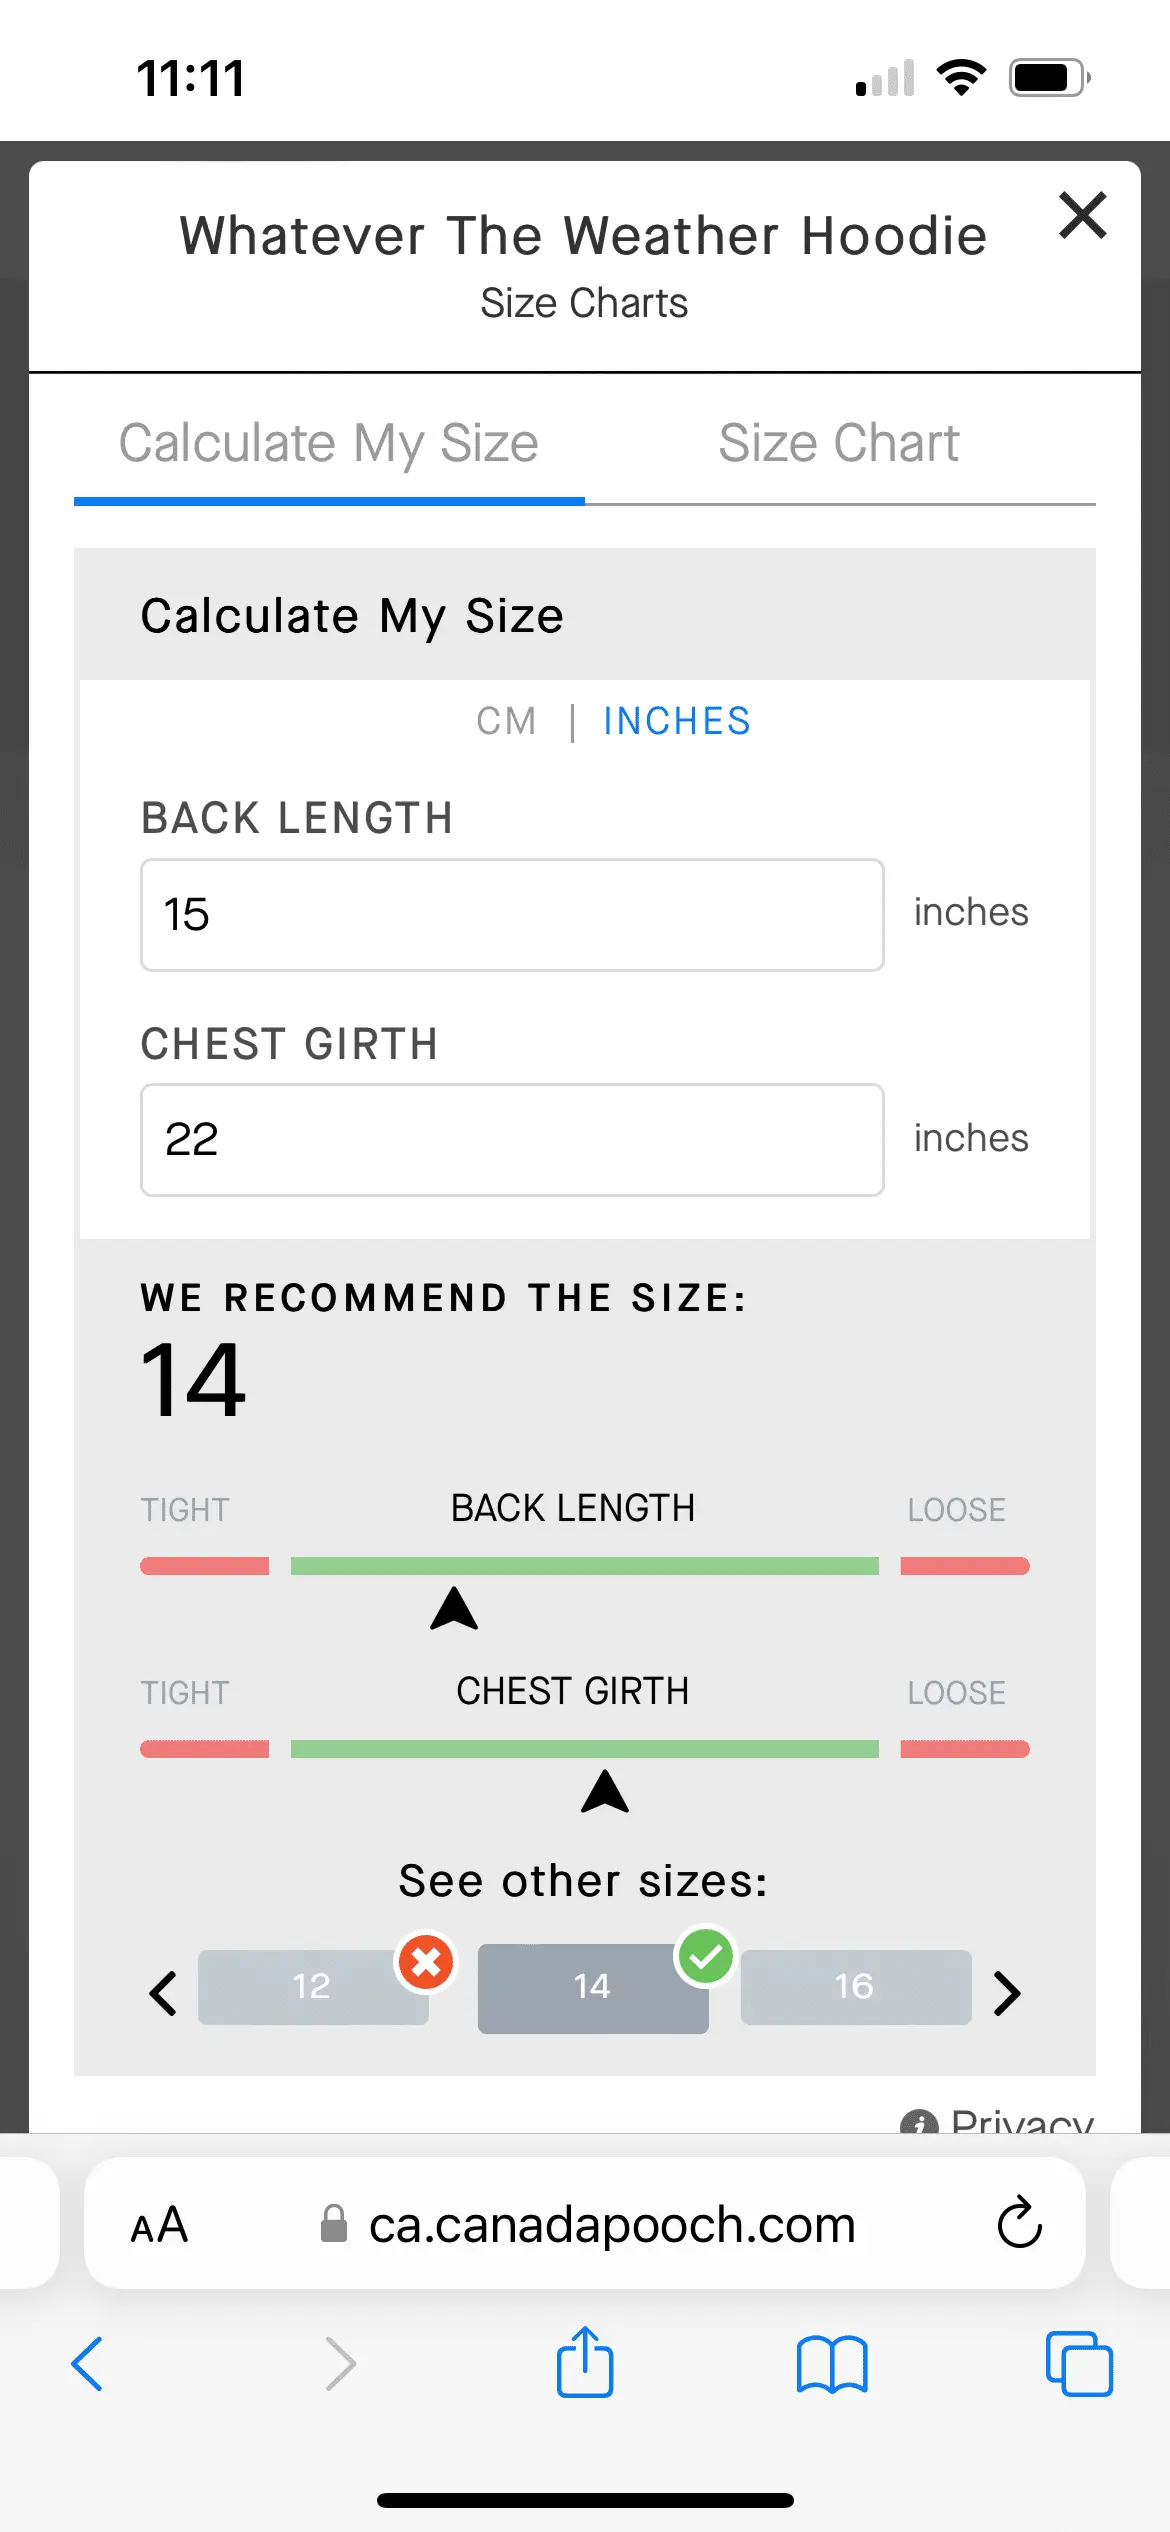View size 16 fit
The width and height of the screenshot is (1170, 2532).
point(855,1986)
